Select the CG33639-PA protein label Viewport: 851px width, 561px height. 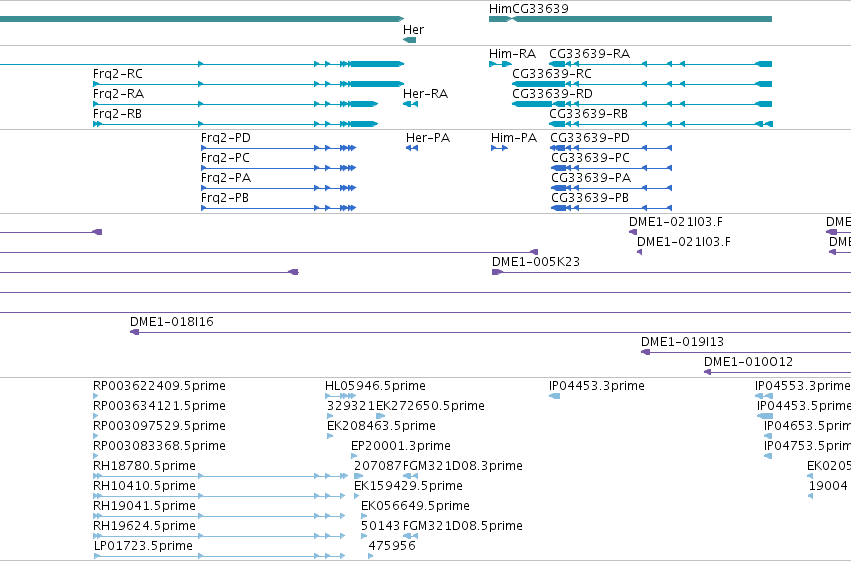(x=591, y=178)
